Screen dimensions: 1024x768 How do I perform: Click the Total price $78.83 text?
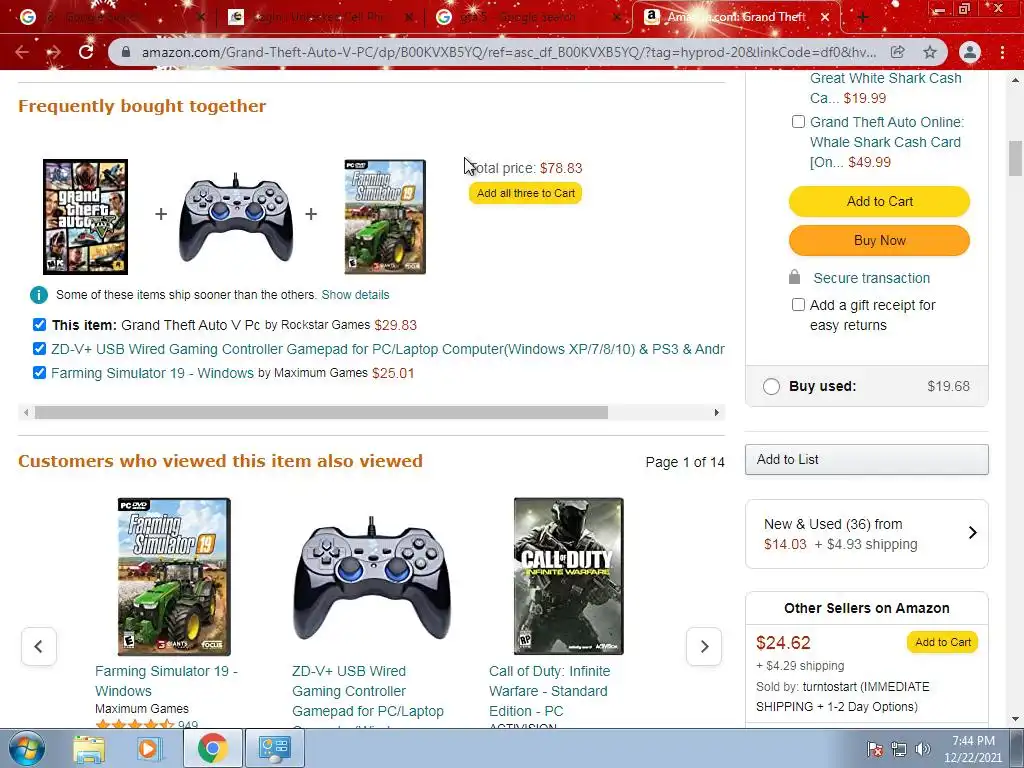(526, 168)
